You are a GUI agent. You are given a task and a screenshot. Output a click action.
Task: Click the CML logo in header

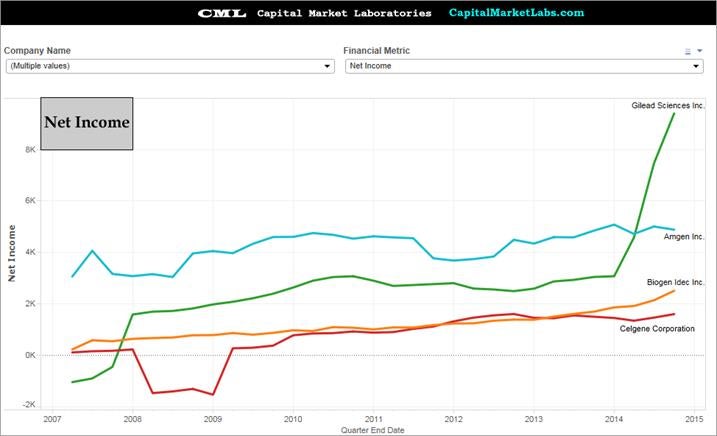click(x=222, y=13)
